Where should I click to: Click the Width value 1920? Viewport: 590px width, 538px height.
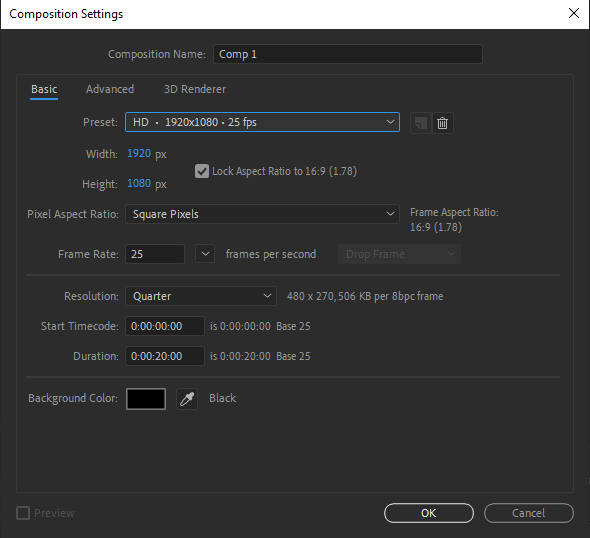pos(139,153)
